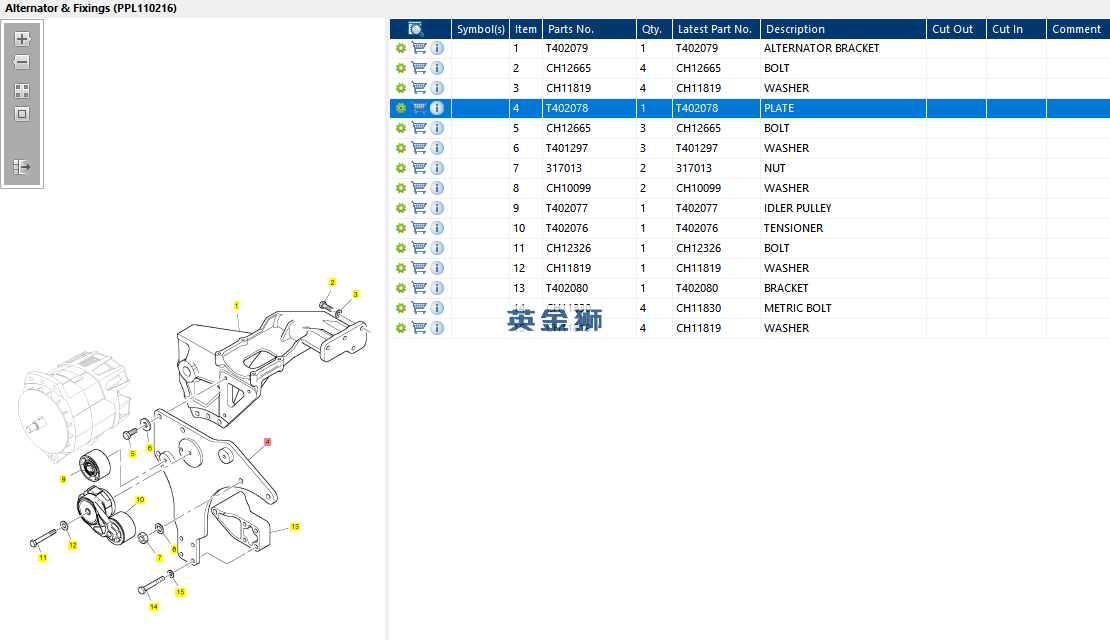The width and height of the screenshot is (1110, 640).
Task: Add TENSIONER to cart
Action: [419, 228]
